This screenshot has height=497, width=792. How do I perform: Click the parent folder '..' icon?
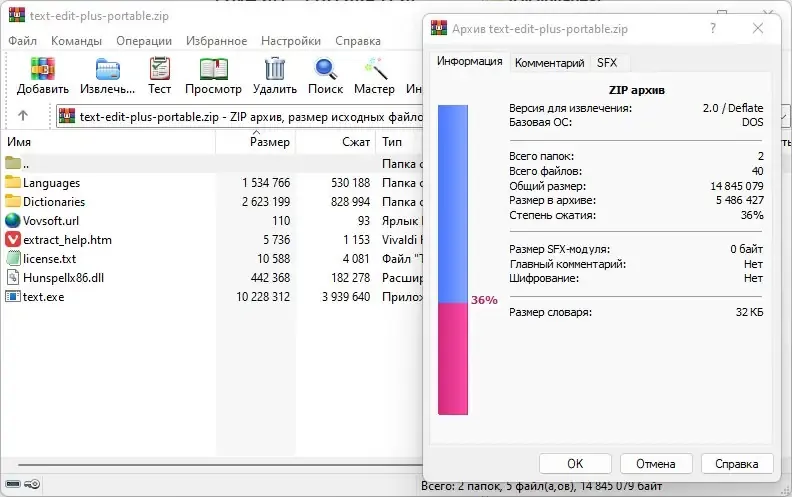point(13,163)
